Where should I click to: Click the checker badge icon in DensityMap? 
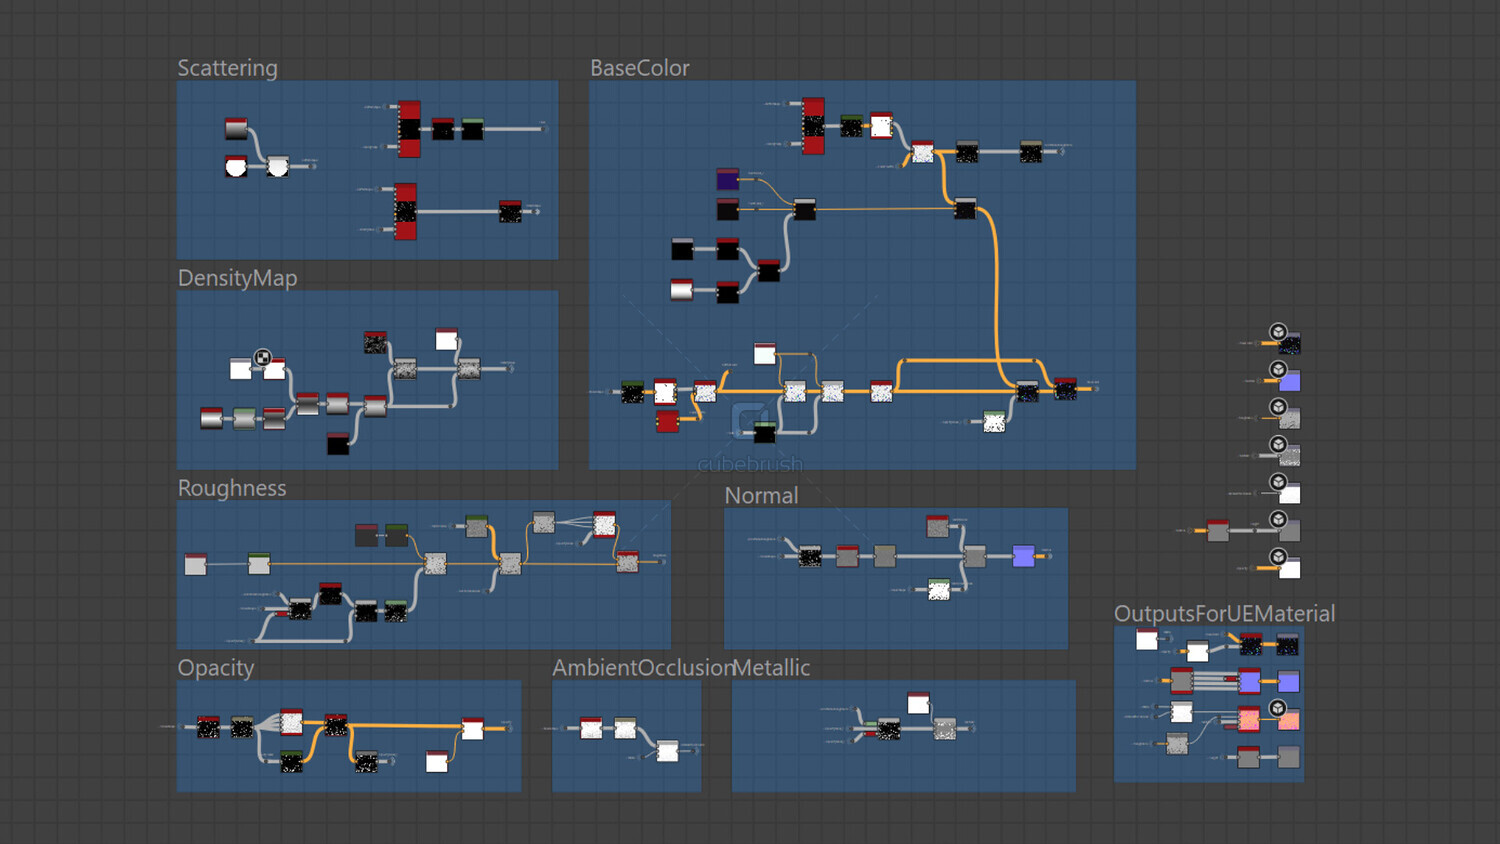click(x=263, y=357)
